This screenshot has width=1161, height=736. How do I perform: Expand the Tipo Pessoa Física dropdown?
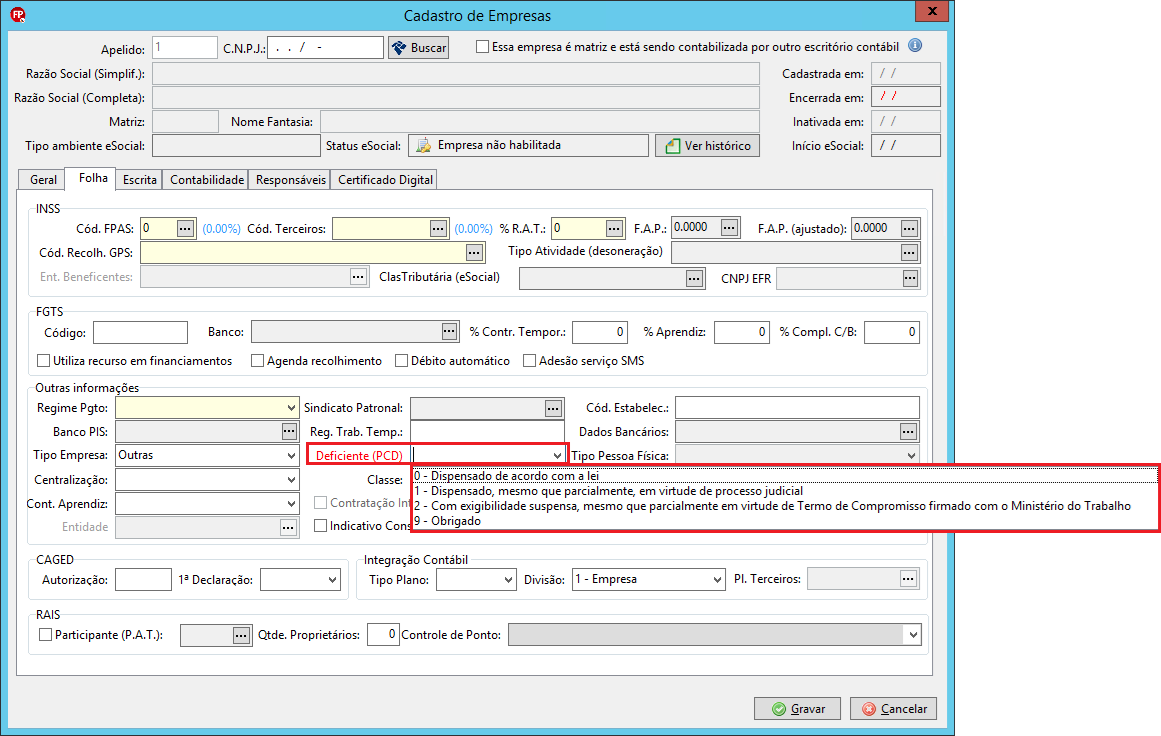click(x=911, y=456)
